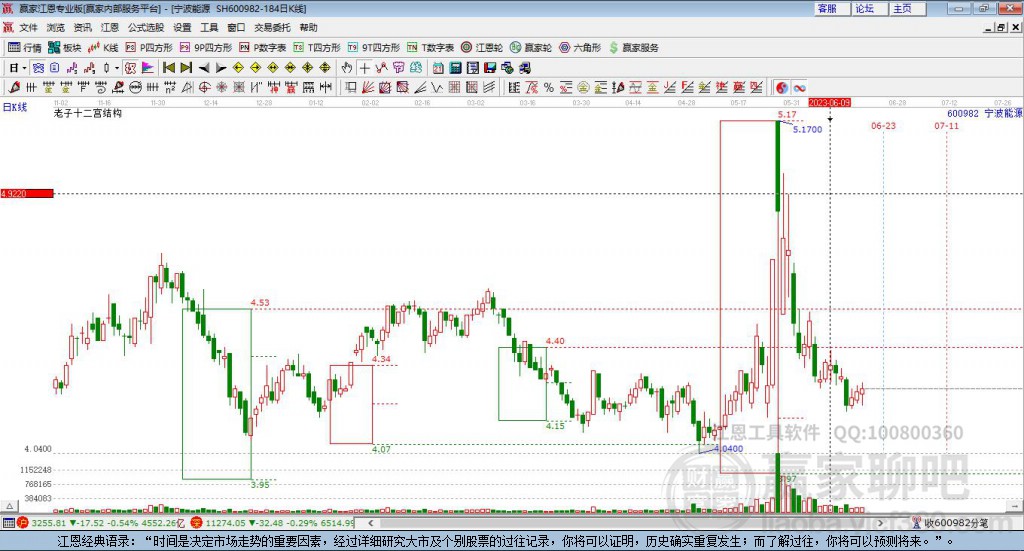The image size is (1024, 551).
Task: Open the 交易委托 menu
Action: click(x=272, y=27)
